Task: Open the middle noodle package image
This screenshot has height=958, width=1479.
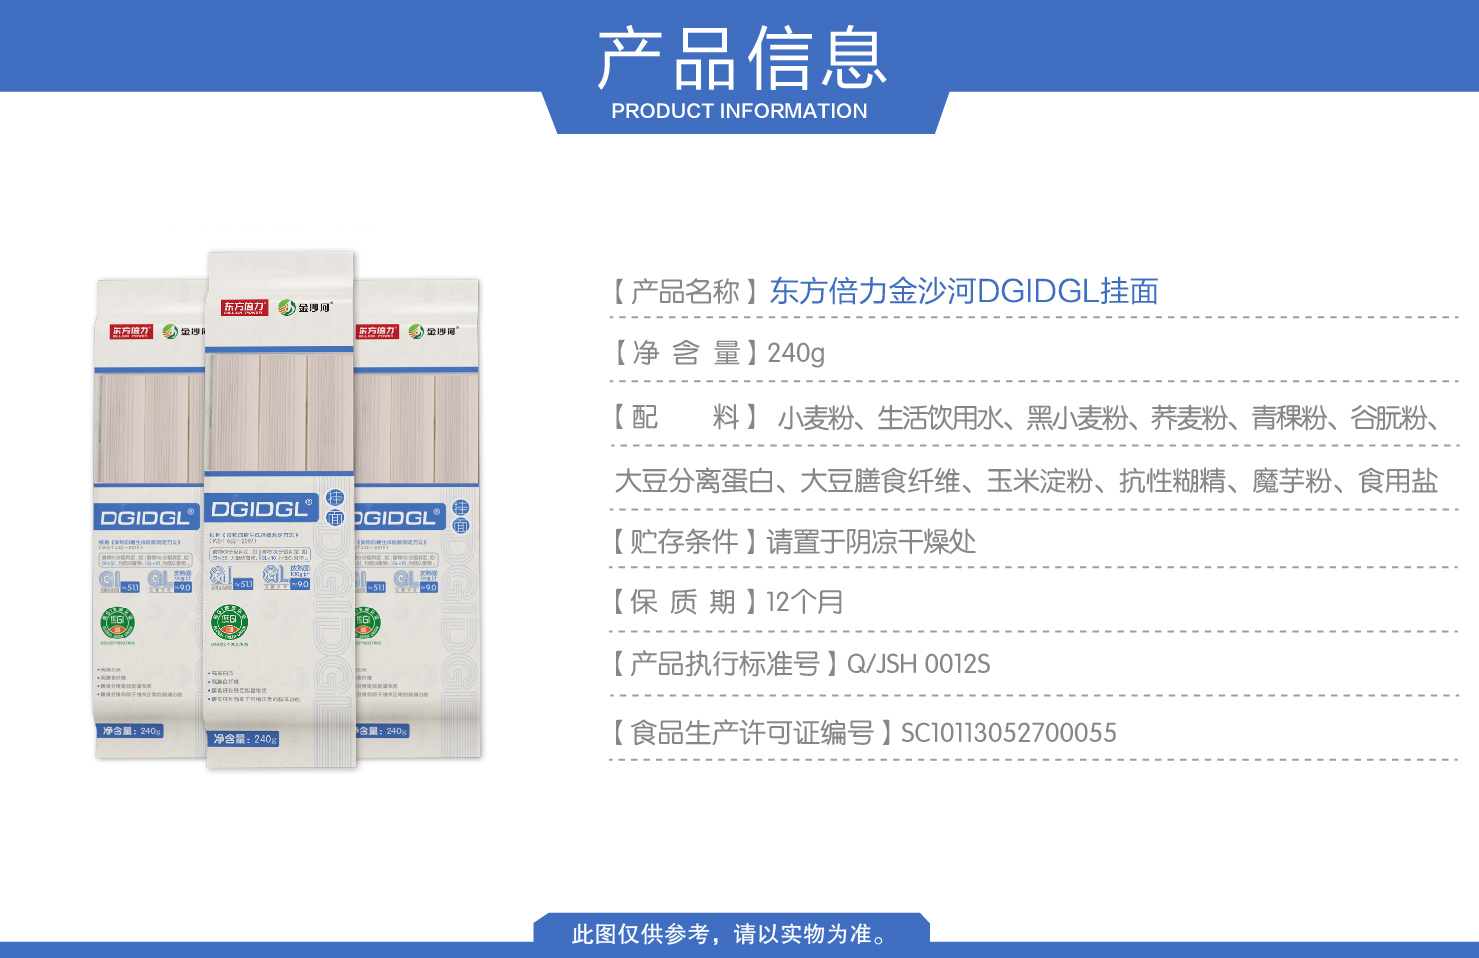Action: coord(280,510)
